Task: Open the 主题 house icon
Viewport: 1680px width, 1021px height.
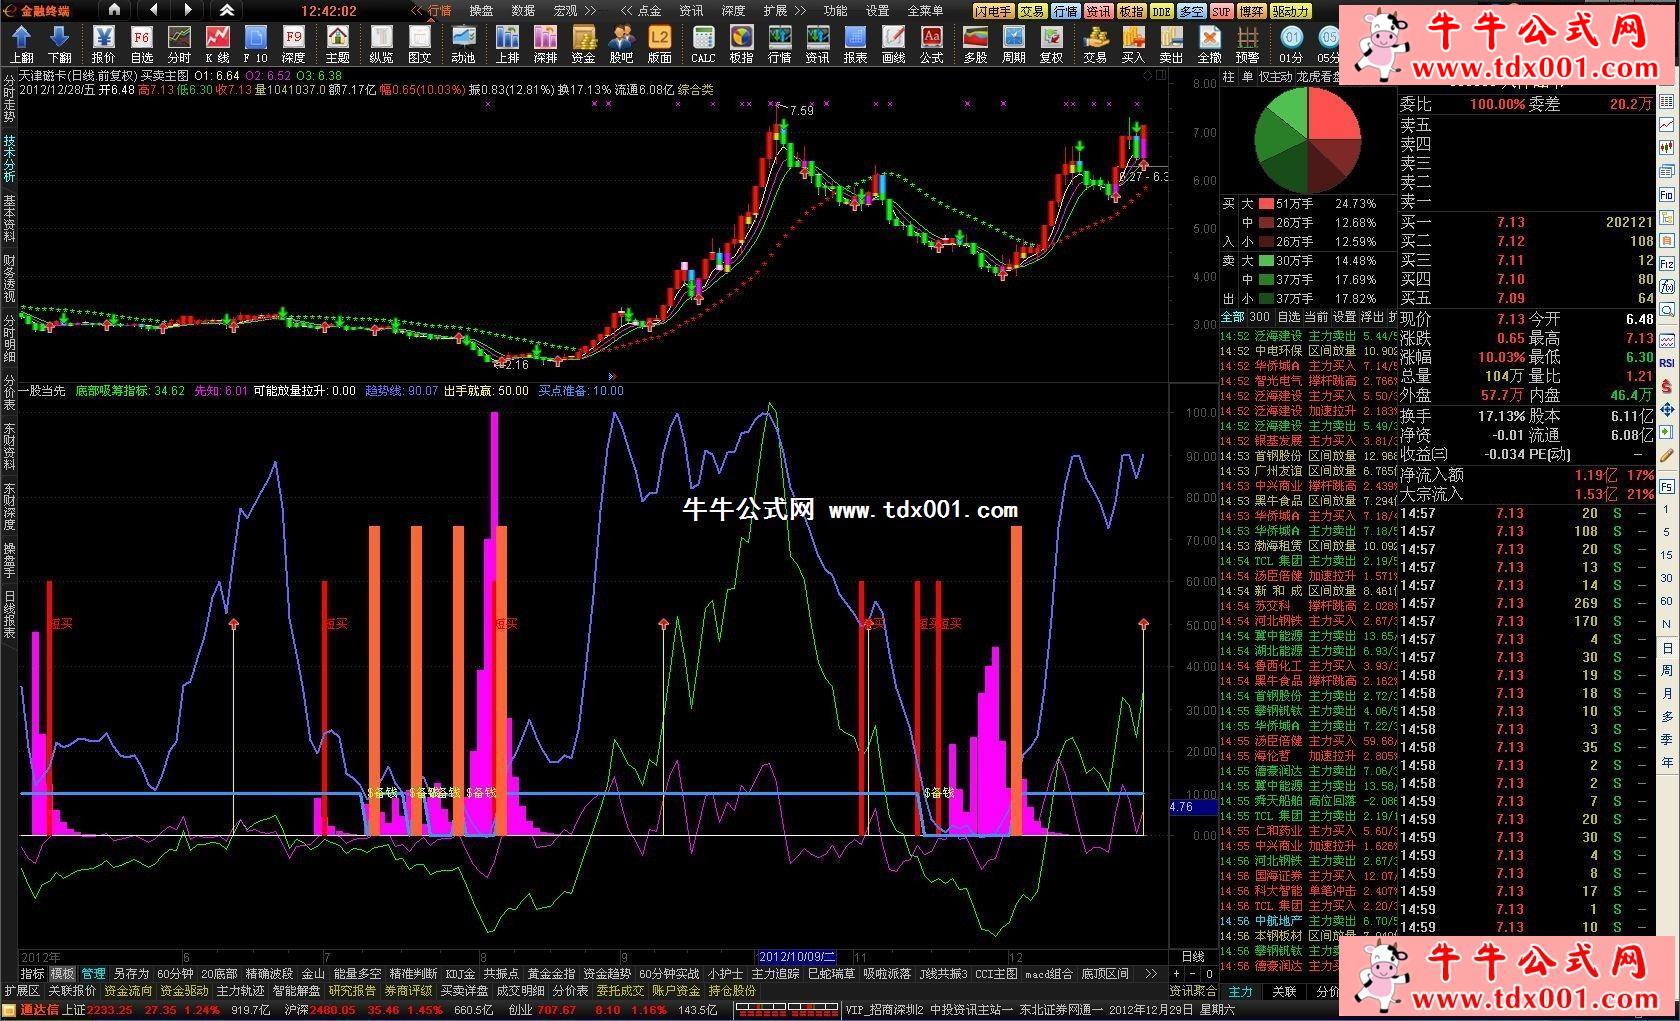Action: pyautogui.click(x=338, y=45)
